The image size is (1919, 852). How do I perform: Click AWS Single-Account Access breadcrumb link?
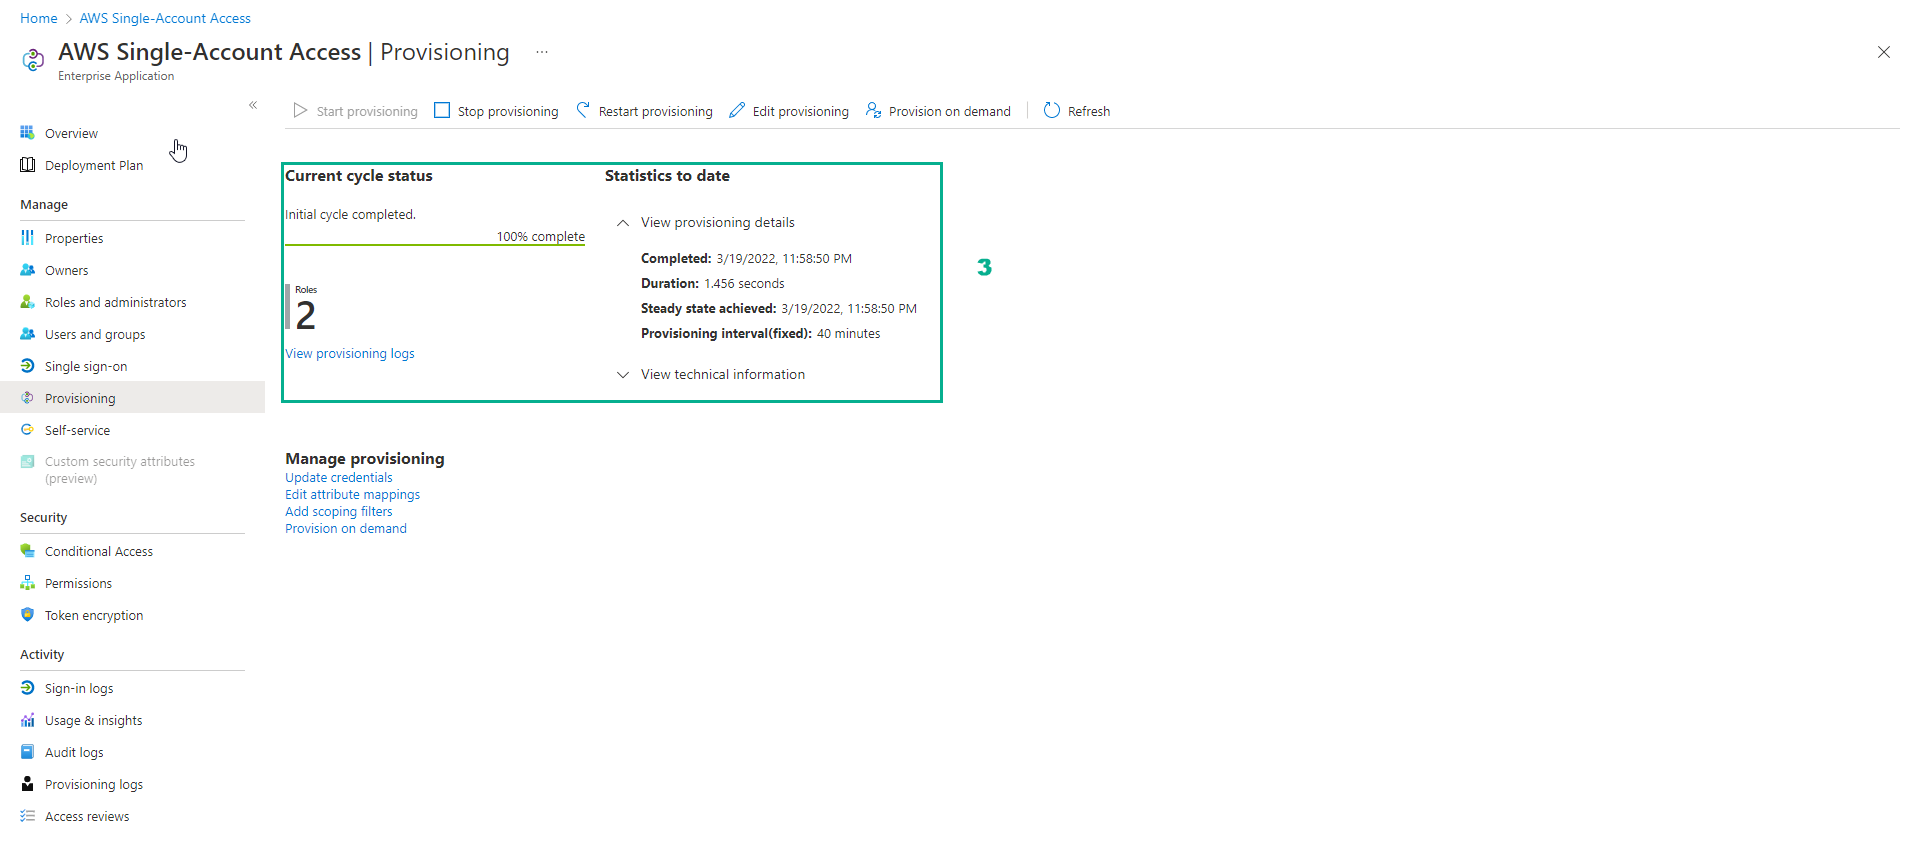(165, 18)
